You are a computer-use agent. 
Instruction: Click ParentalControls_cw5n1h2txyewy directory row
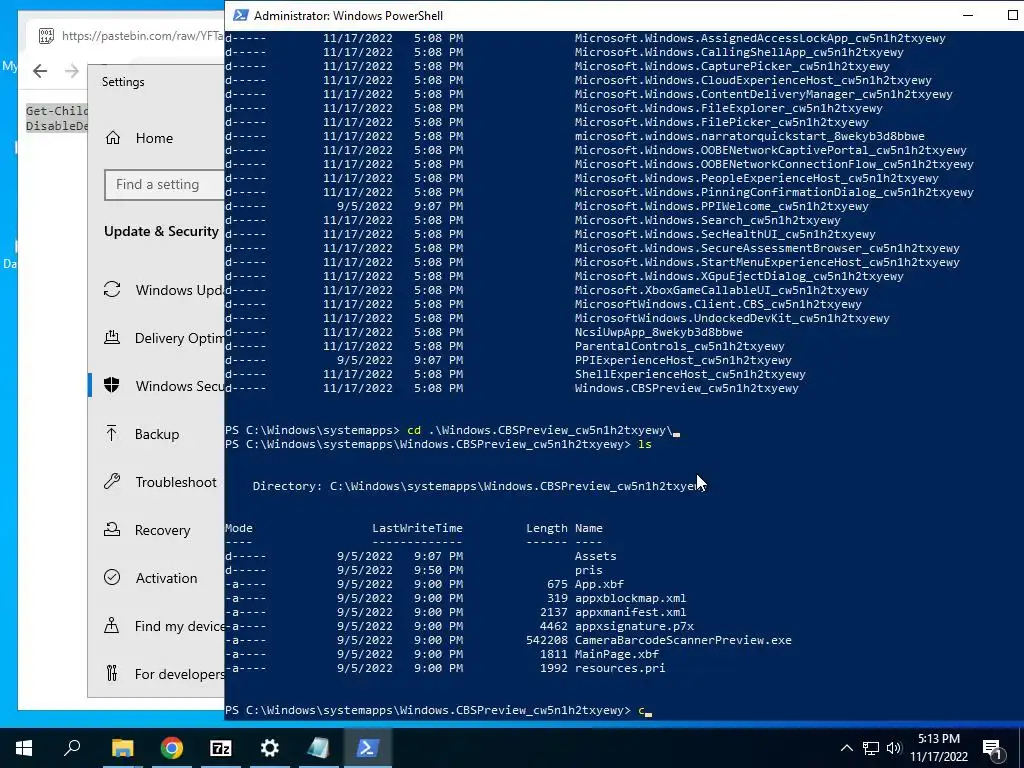coord(504,346)
